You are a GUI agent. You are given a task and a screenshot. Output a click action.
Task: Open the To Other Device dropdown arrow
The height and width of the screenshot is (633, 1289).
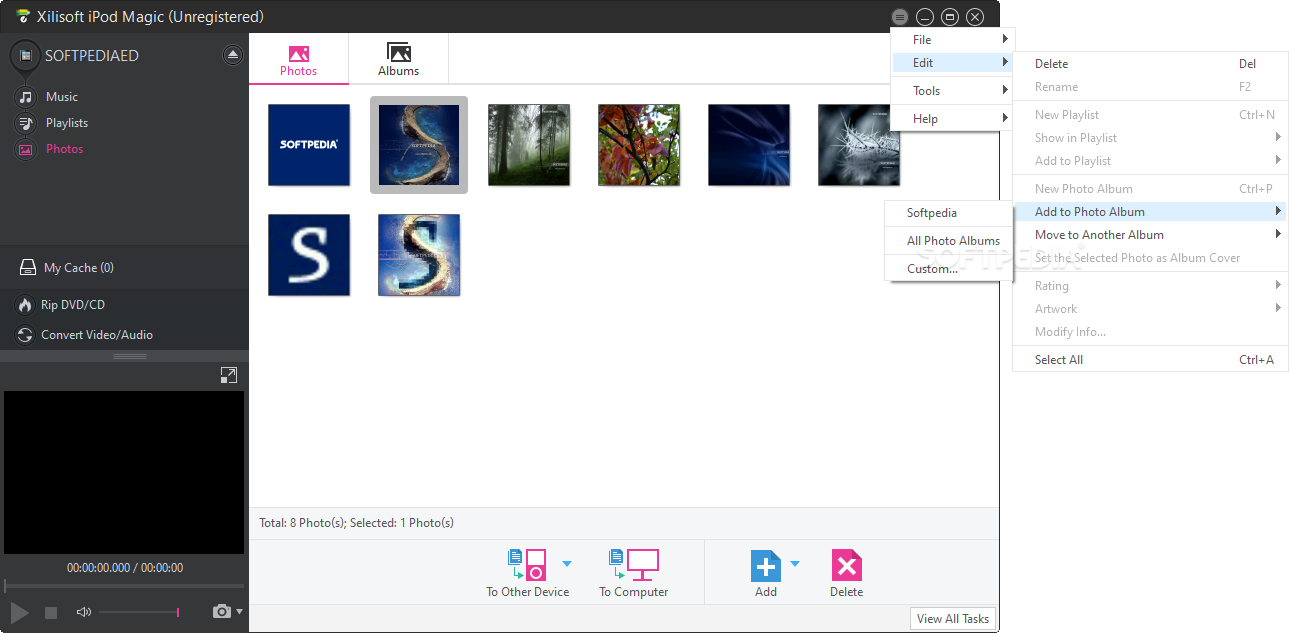pyautogui.click(x=566, y=564)
